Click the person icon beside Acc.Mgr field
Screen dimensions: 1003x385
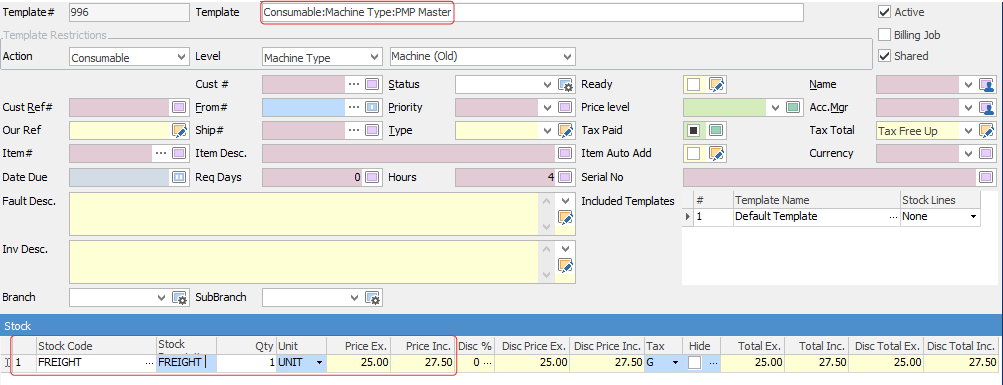(986, 107)
